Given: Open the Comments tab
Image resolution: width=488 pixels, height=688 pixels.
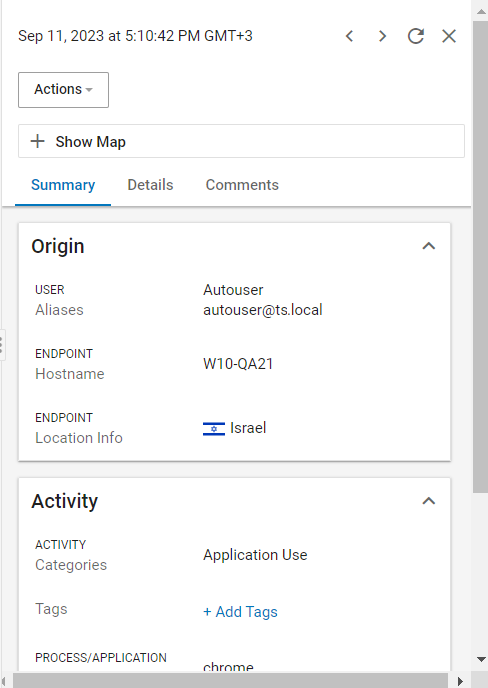Looking at the screenshot, I should pos(242,185).
